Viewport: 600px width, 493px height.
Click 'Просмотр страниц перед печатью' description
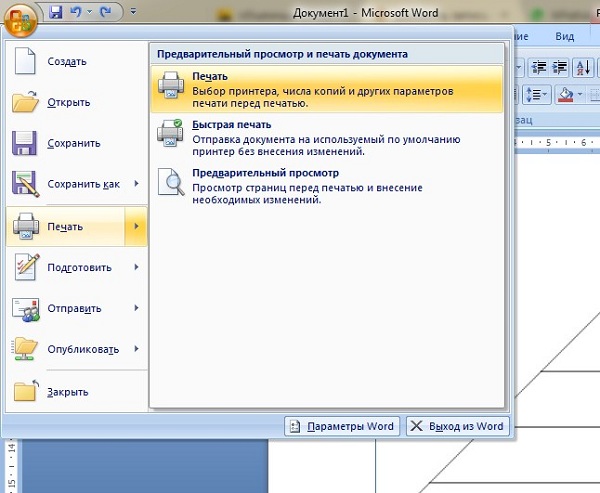307,194
